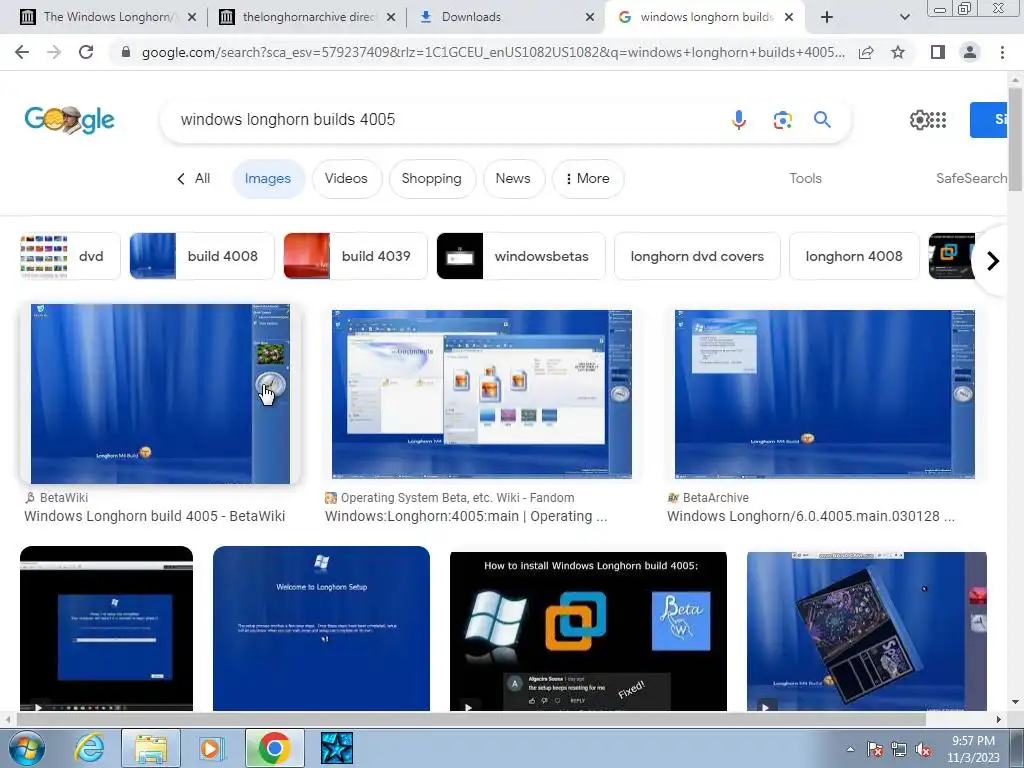The width and height of the screenshot is (1024, 768).
Task: Go to the All results tab
Action: (194, 178)
